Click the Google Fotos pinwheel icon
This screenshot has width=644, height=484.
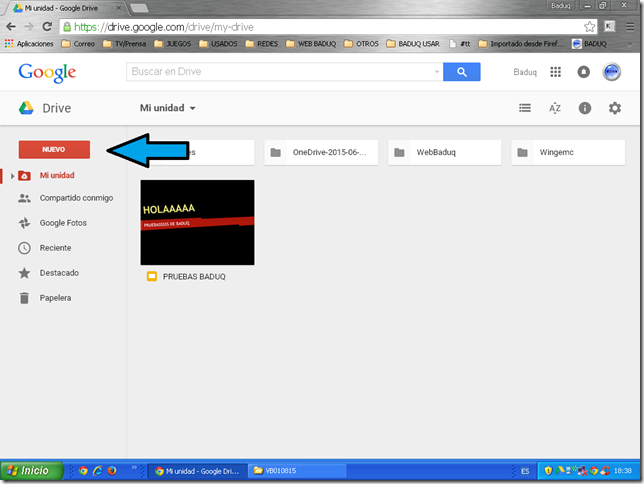24,223
